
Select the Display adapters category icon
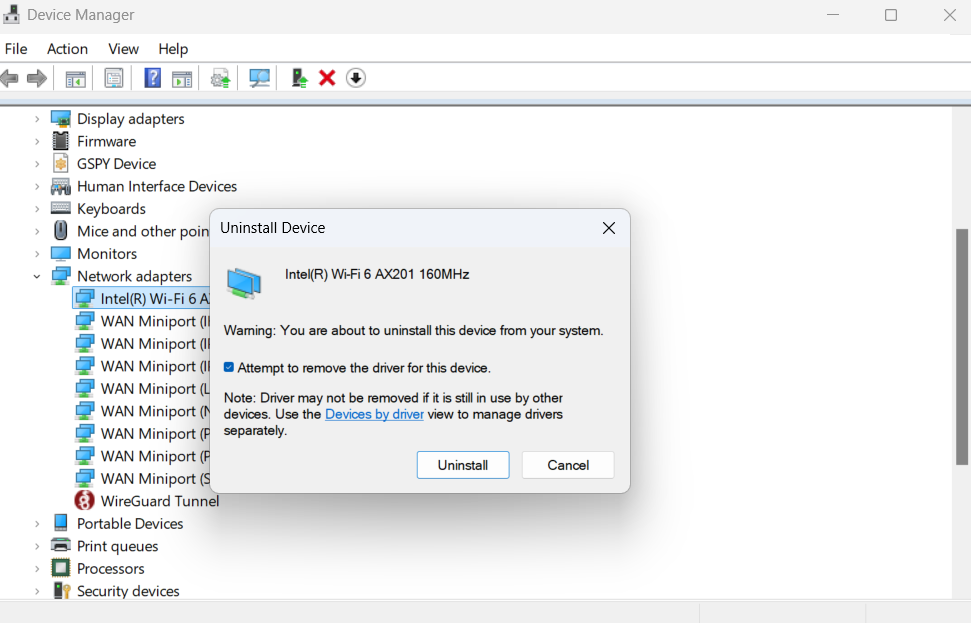[x=61, y=118]
